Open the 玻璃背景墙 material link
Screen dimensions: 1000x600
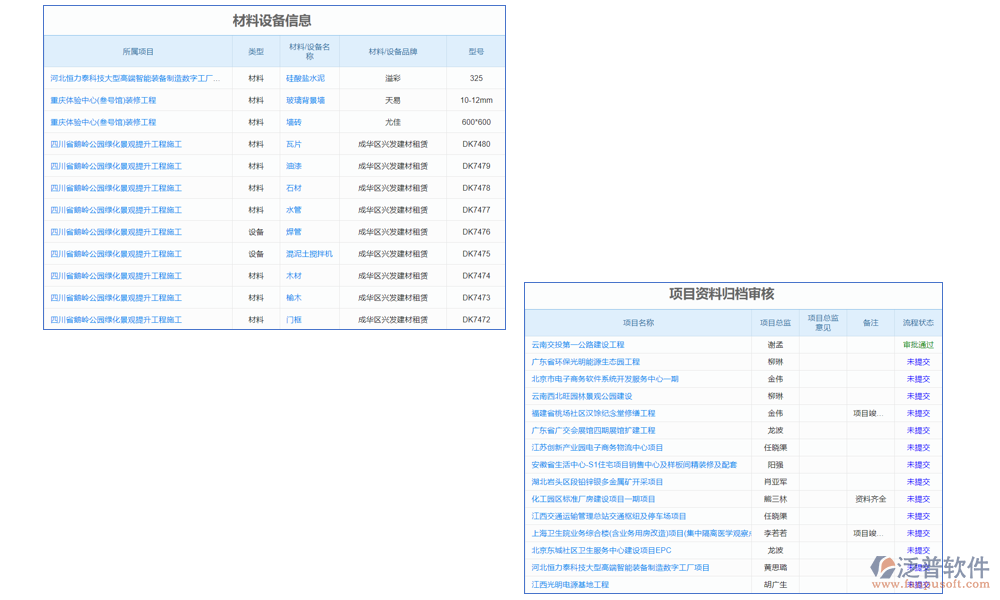tap(305, 100)
